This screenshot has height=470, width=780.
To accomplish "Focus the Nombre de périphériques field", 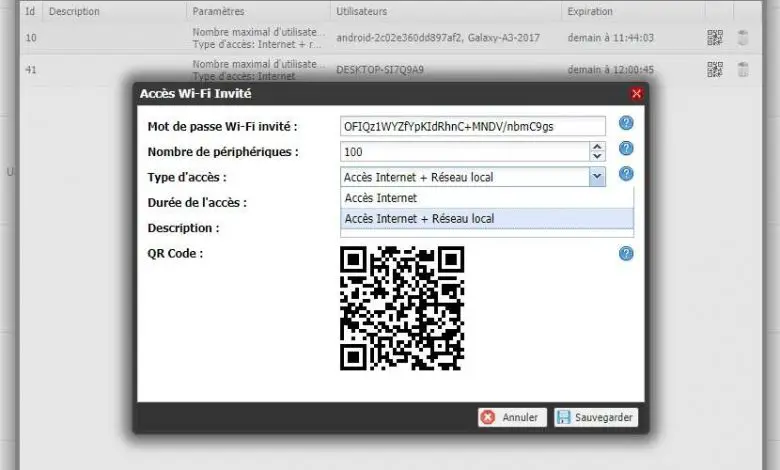I will pyautogui.click(x=465, y=152).
